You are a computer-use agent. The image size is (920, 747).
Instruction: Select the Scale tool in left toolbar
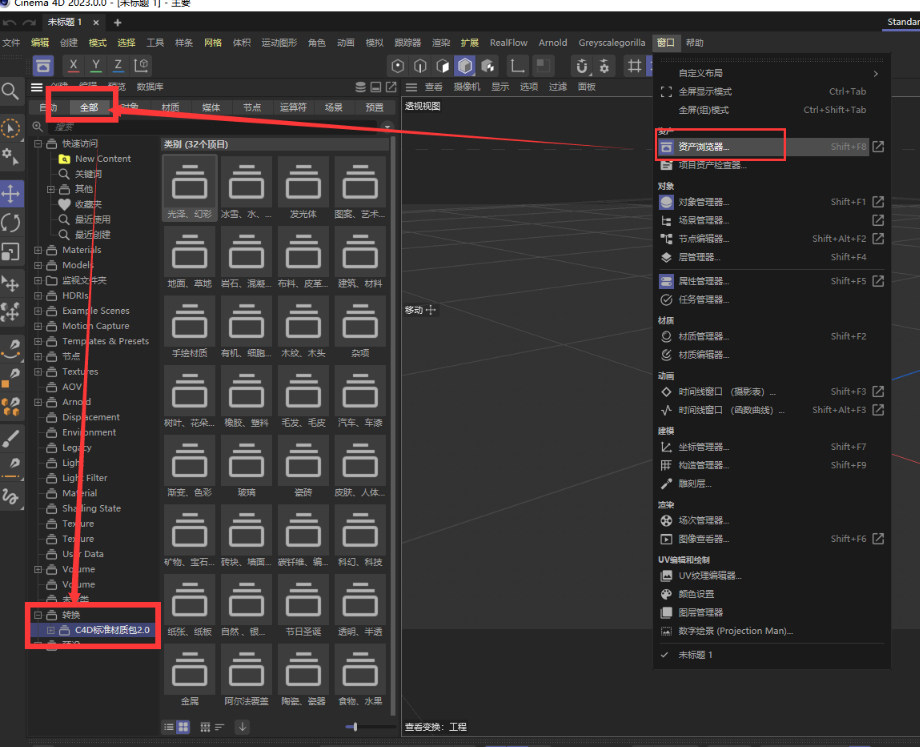point(11,251)
